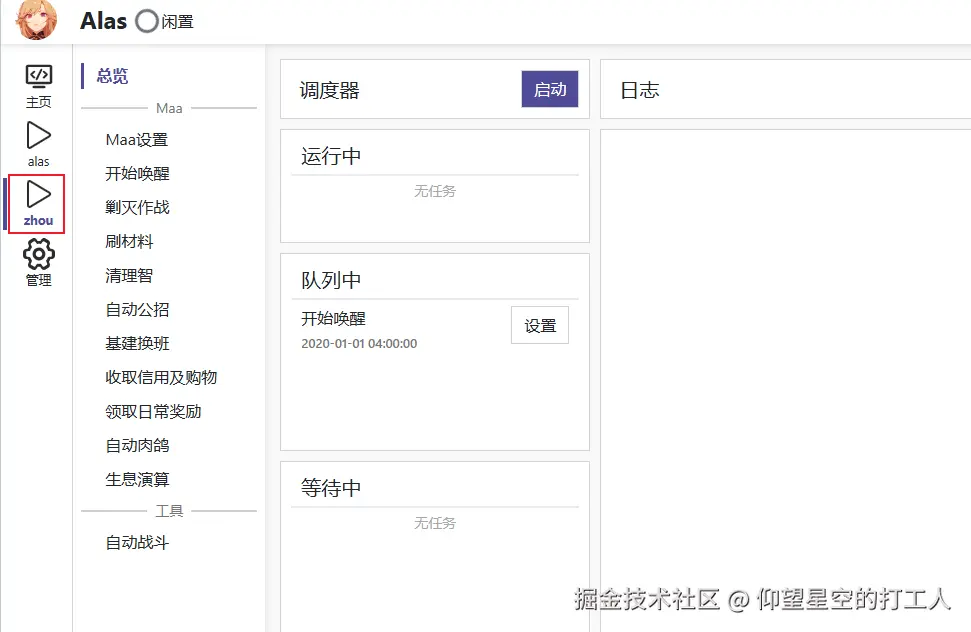Open 领取日常奖励 menu item
Viewport: 971px width, 632px height.
click(x=153, y=412)
